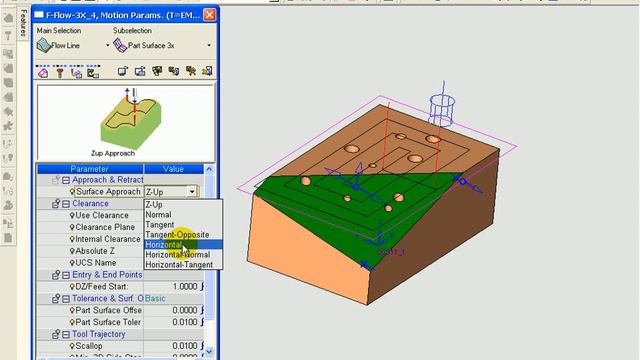640x360 pixels.
Task: Click the parameter list scroll up arrow
Action: click(x=209, y=169)
